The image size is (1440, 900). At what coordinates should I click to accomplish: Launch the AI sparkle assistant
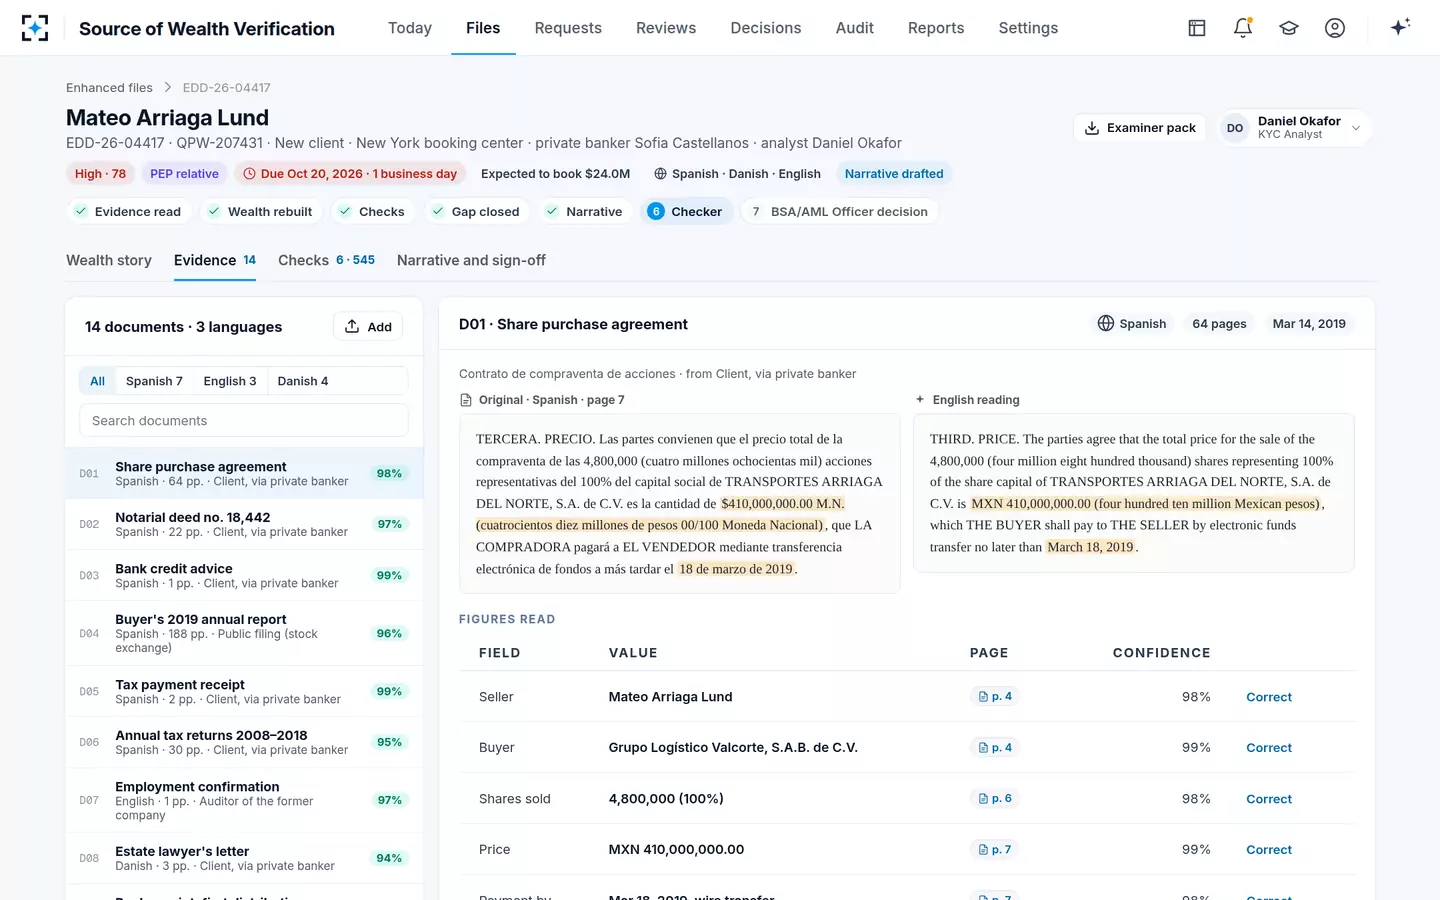pyautogui.click(x=1400, y=27)
